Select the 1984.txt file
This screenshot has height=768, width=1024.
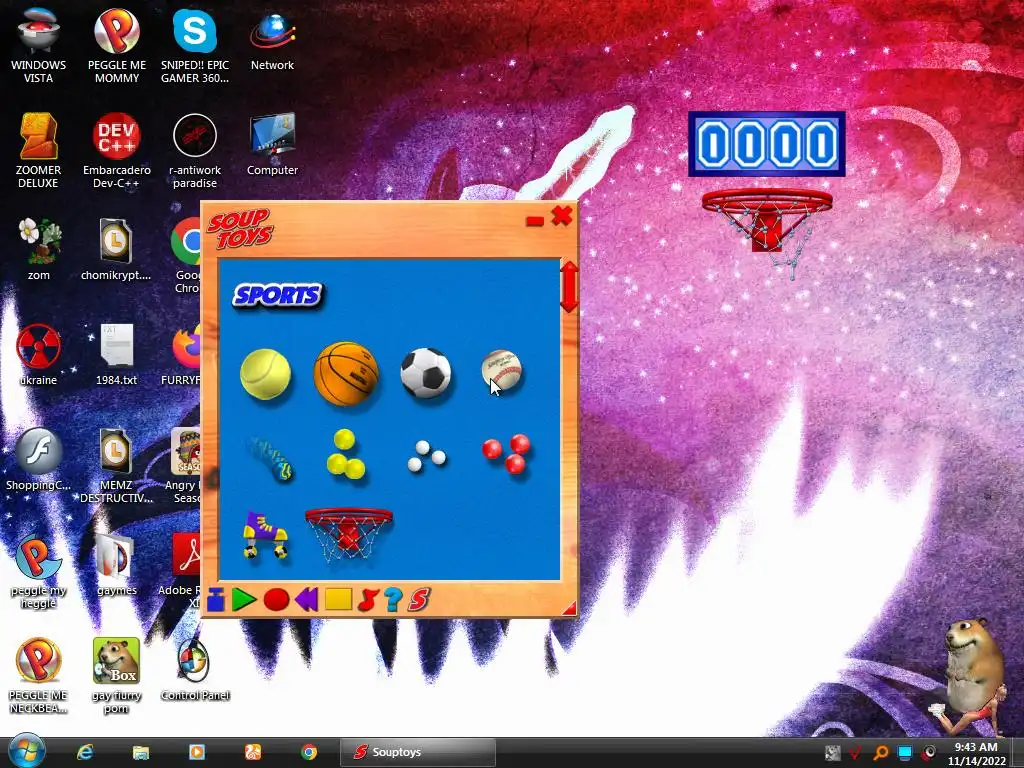click(x=116, y=355)
